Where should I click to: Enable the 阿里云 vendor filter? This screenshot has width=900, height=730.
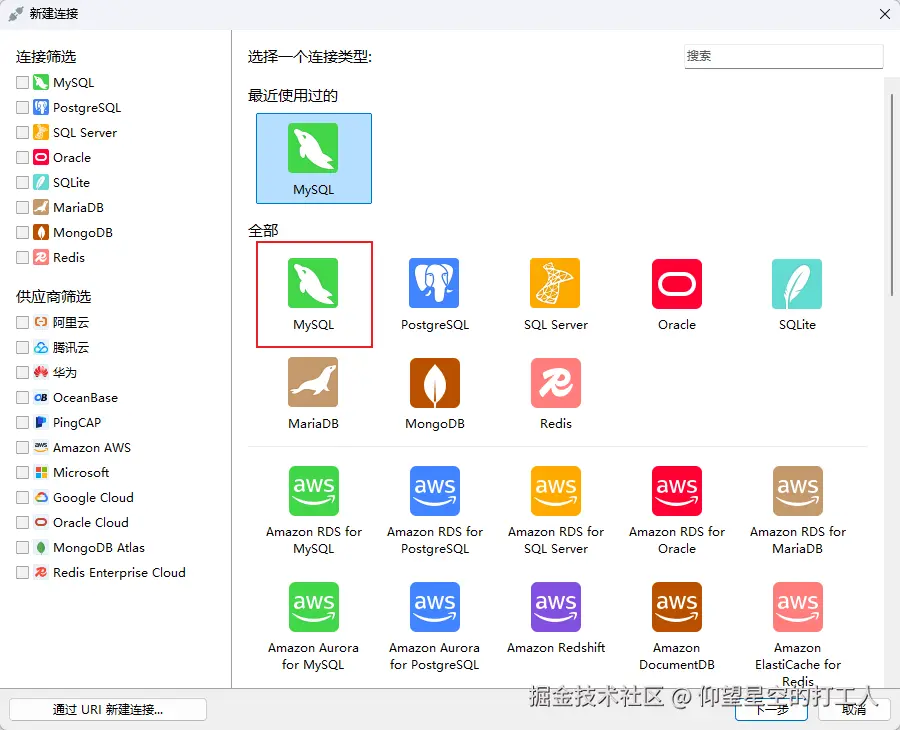[x=22, y=323]
